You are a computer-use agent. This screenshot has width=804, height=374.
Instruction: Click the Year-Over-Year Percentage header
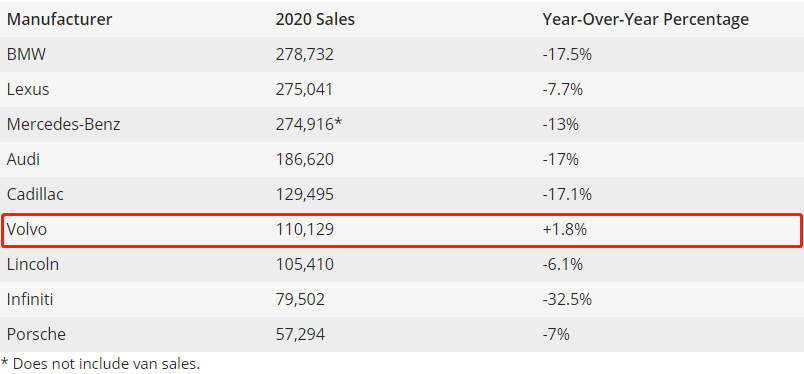click(x=646, y=19)
